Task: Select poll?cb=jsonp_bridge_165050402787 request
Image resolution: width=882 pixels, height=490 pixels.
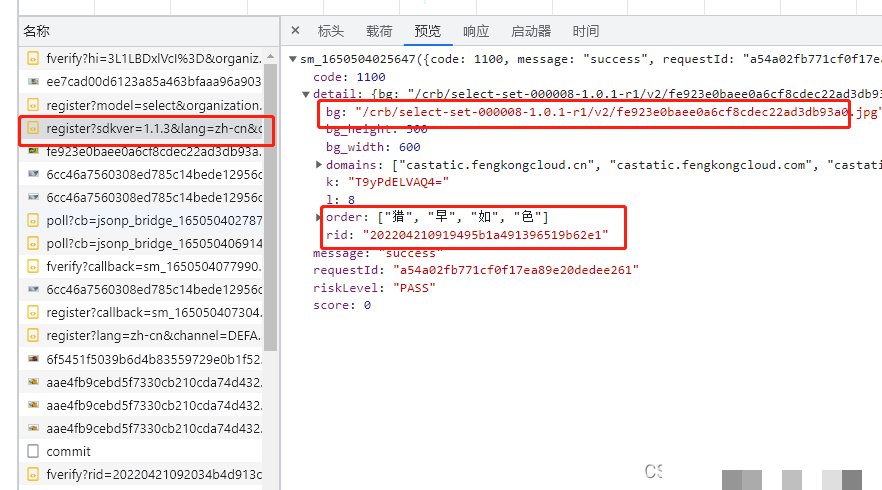Action: [141, 221]
